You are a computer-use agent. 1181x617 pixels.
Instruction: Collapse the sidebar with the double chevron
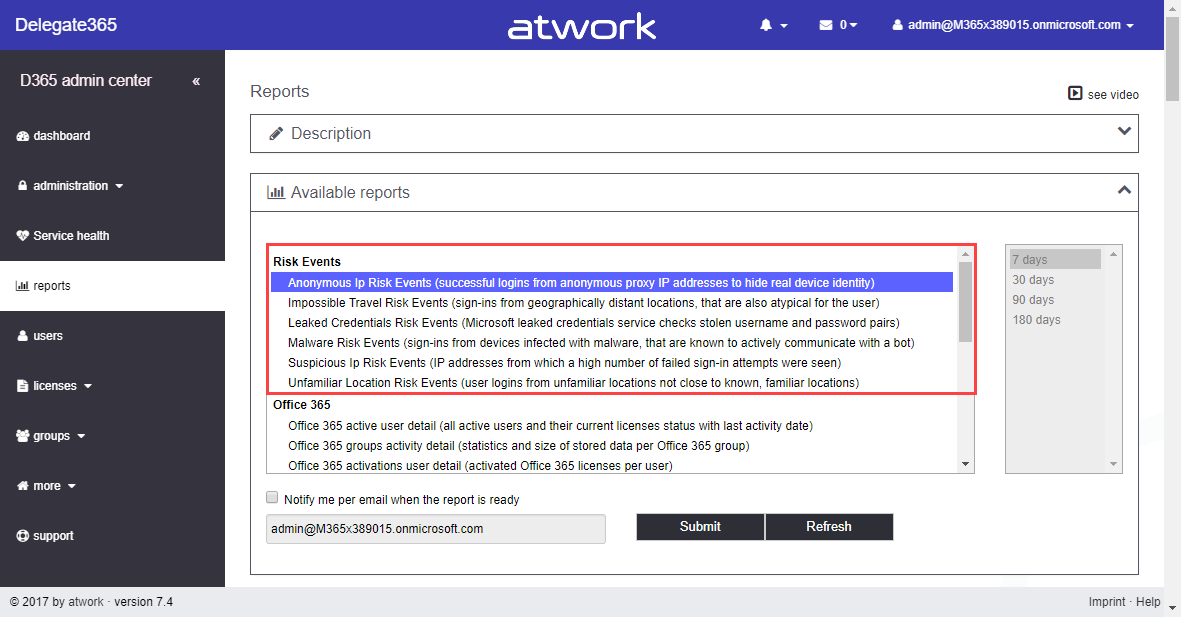(x=196, y=81)
